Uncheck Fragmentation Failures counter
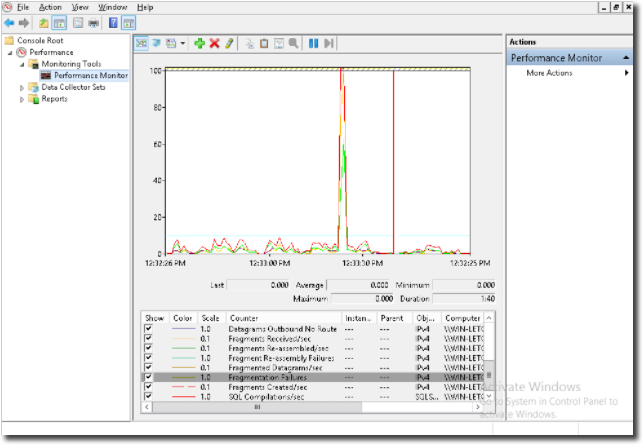The image size is (643, 445). tap(148, 377)
